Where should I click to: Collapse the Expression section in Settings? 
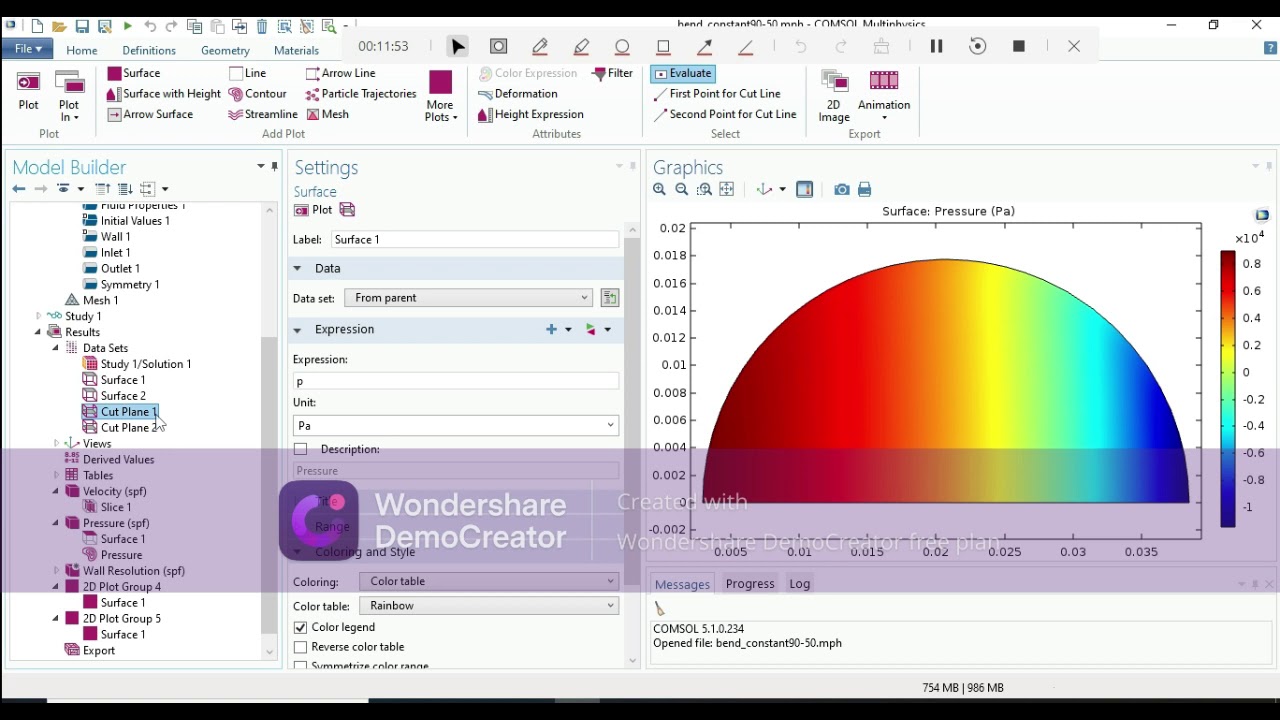297,330
